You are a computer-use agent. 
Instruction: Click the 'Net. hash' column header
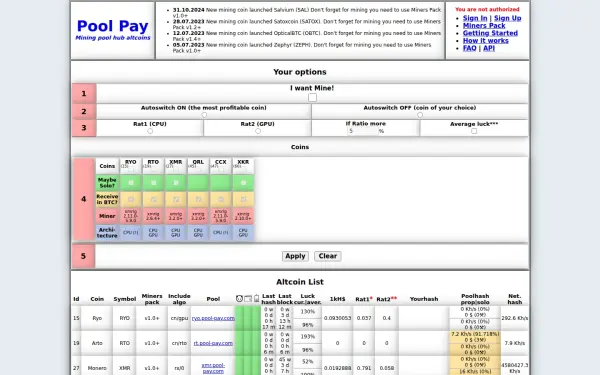click(x=515, y=299)
